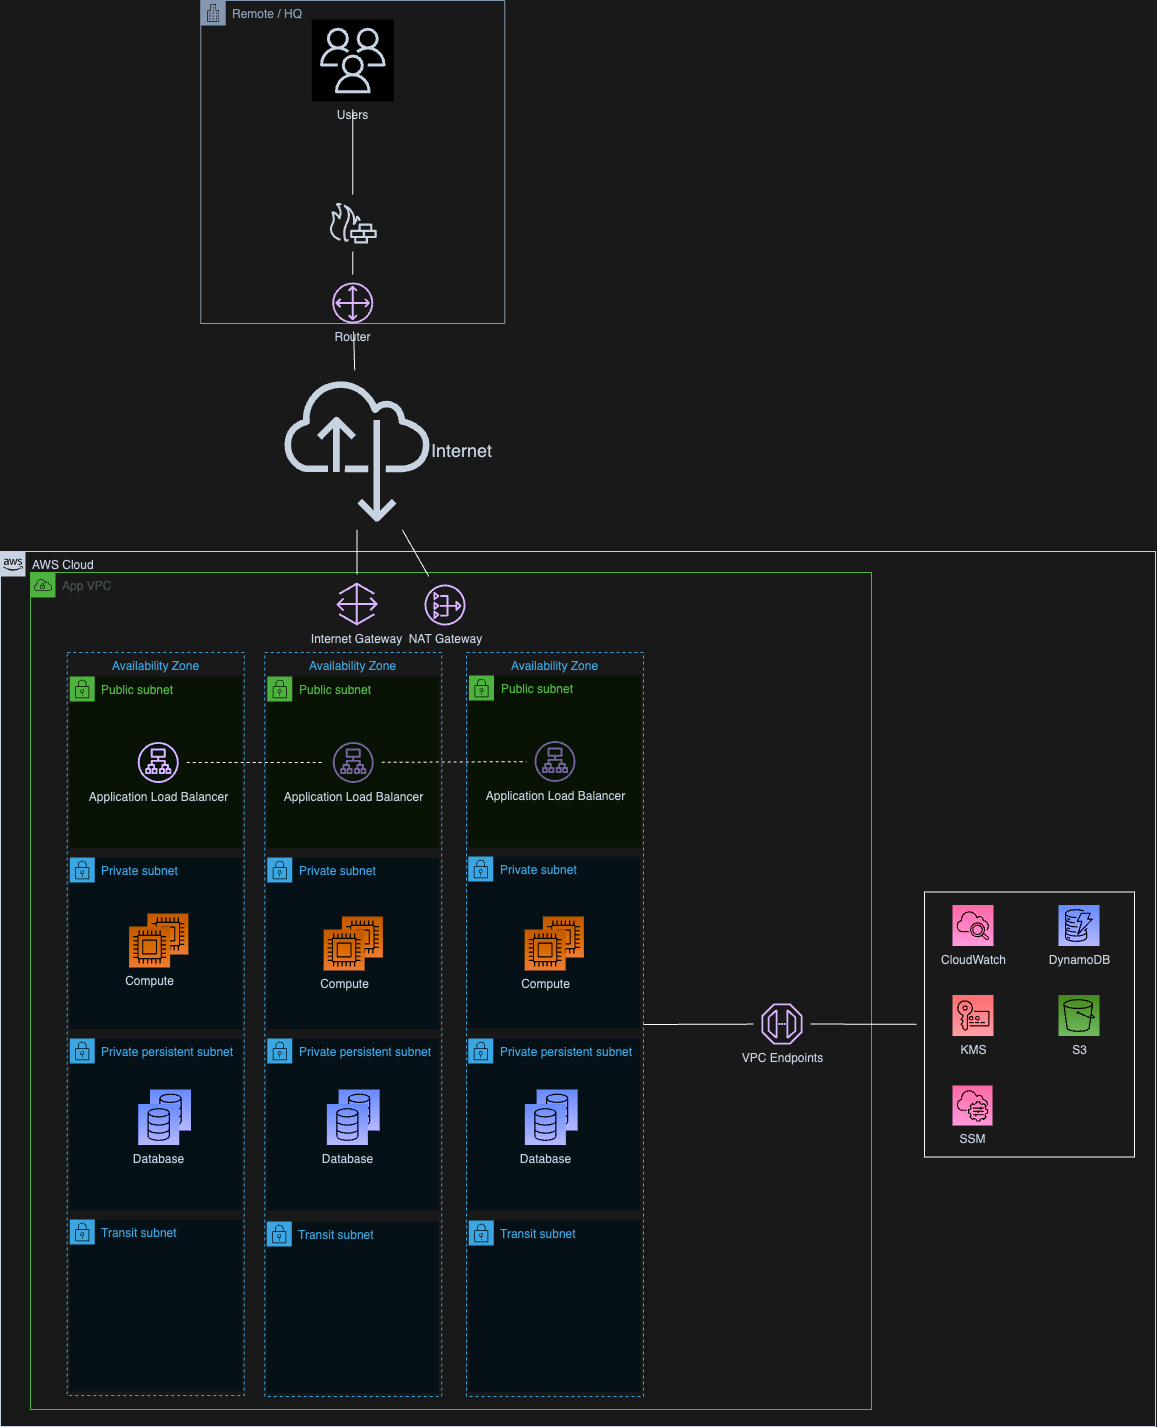The height and width of the screenshot is (1427, 1157).
Task: Collapse the App VPC container
Action: click(x=43, y=585)
